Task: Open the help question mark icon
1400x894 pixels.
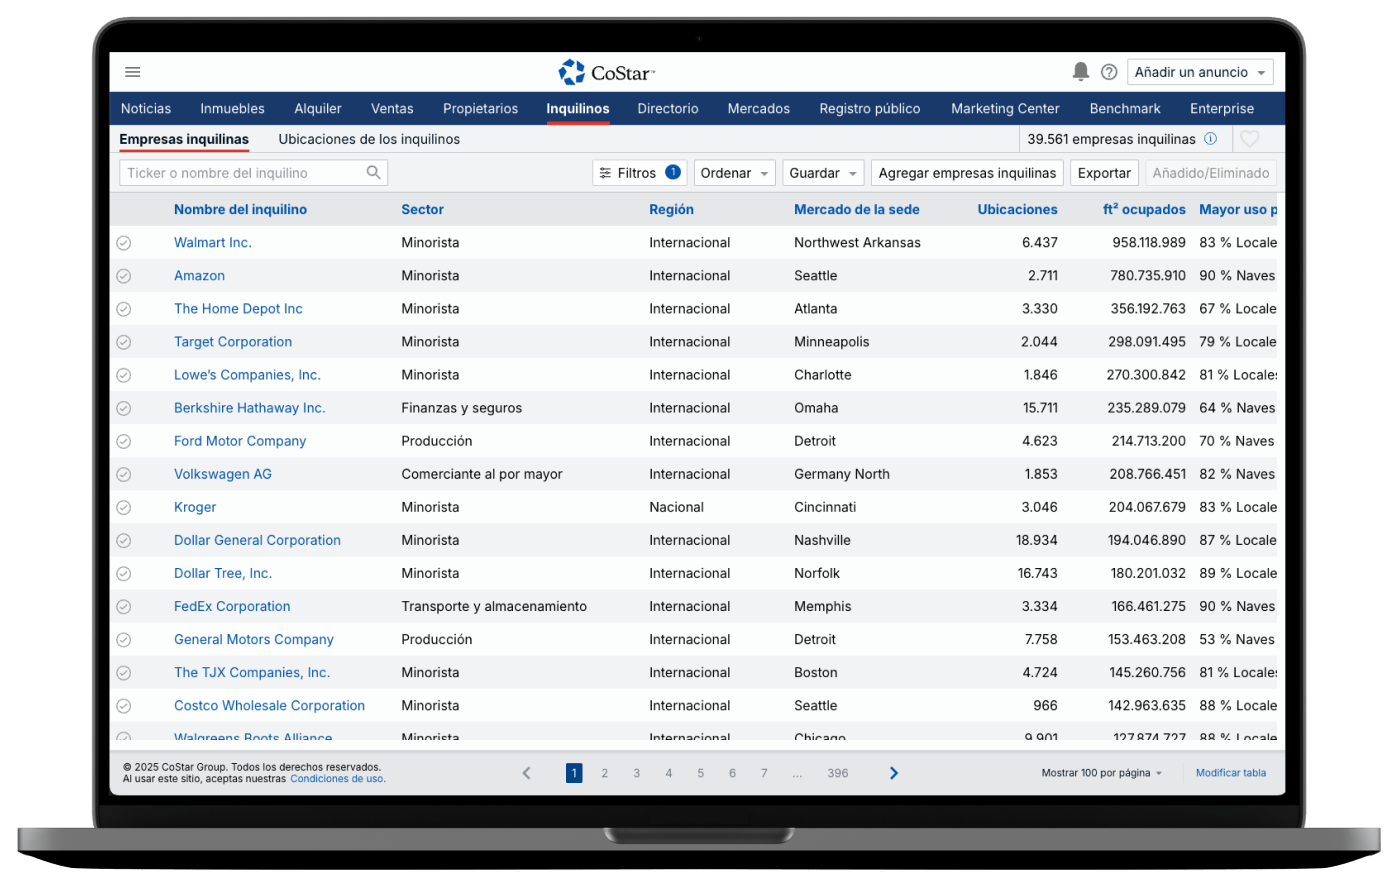Action: 1109,72
